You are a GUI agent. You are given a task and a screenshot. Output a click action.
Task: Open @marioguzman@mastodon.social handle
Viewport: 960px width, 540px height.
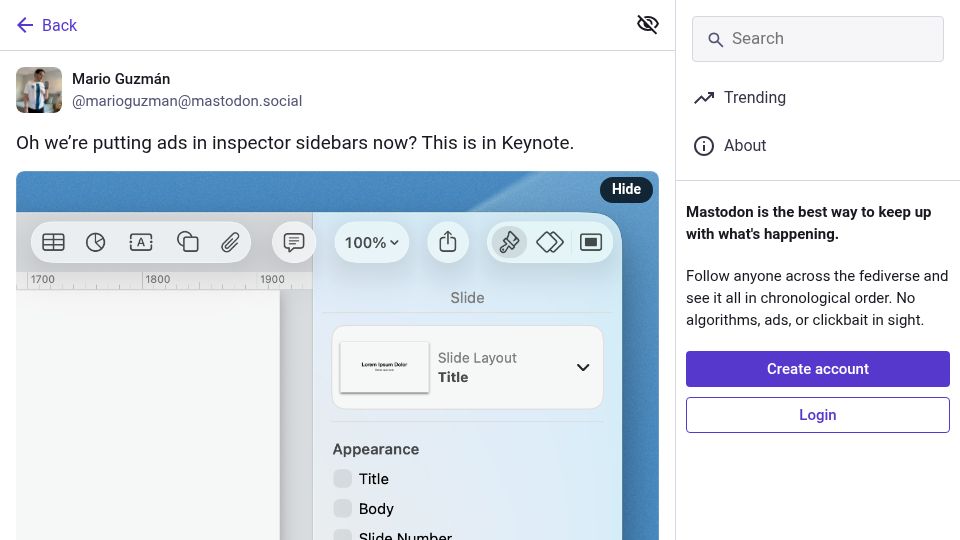187,101
